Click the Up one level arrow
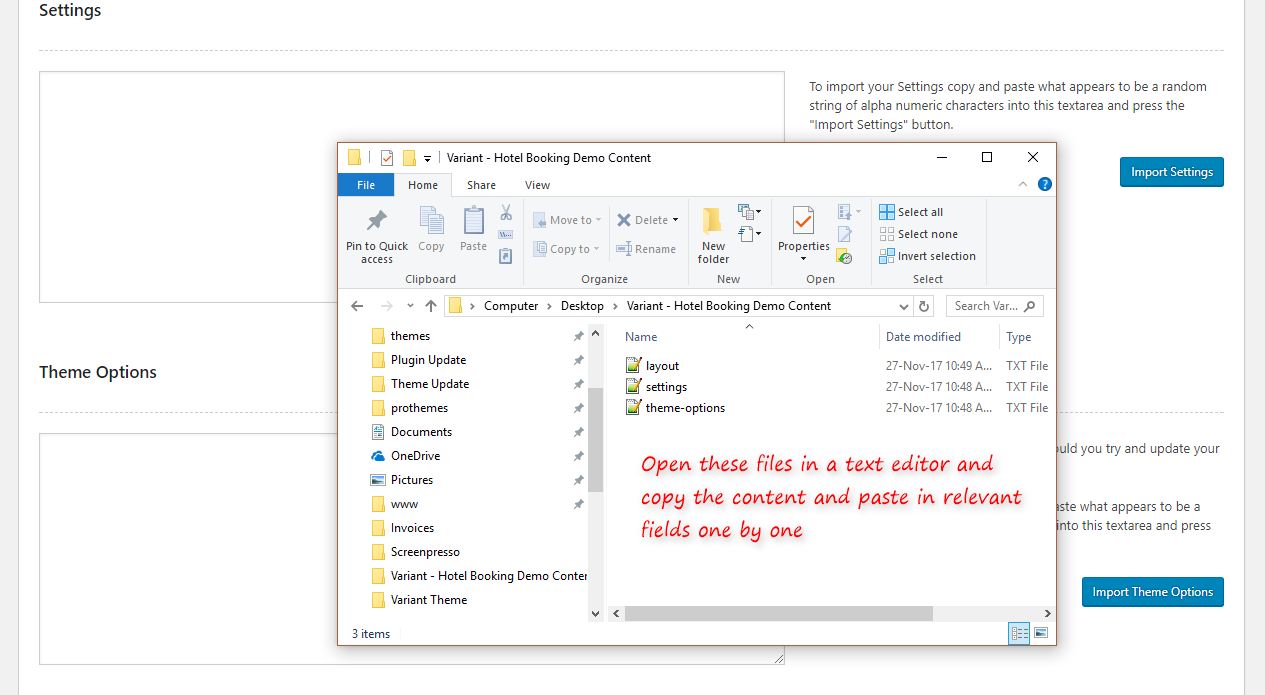This screenshot has width=1265, height=695. 431,306
